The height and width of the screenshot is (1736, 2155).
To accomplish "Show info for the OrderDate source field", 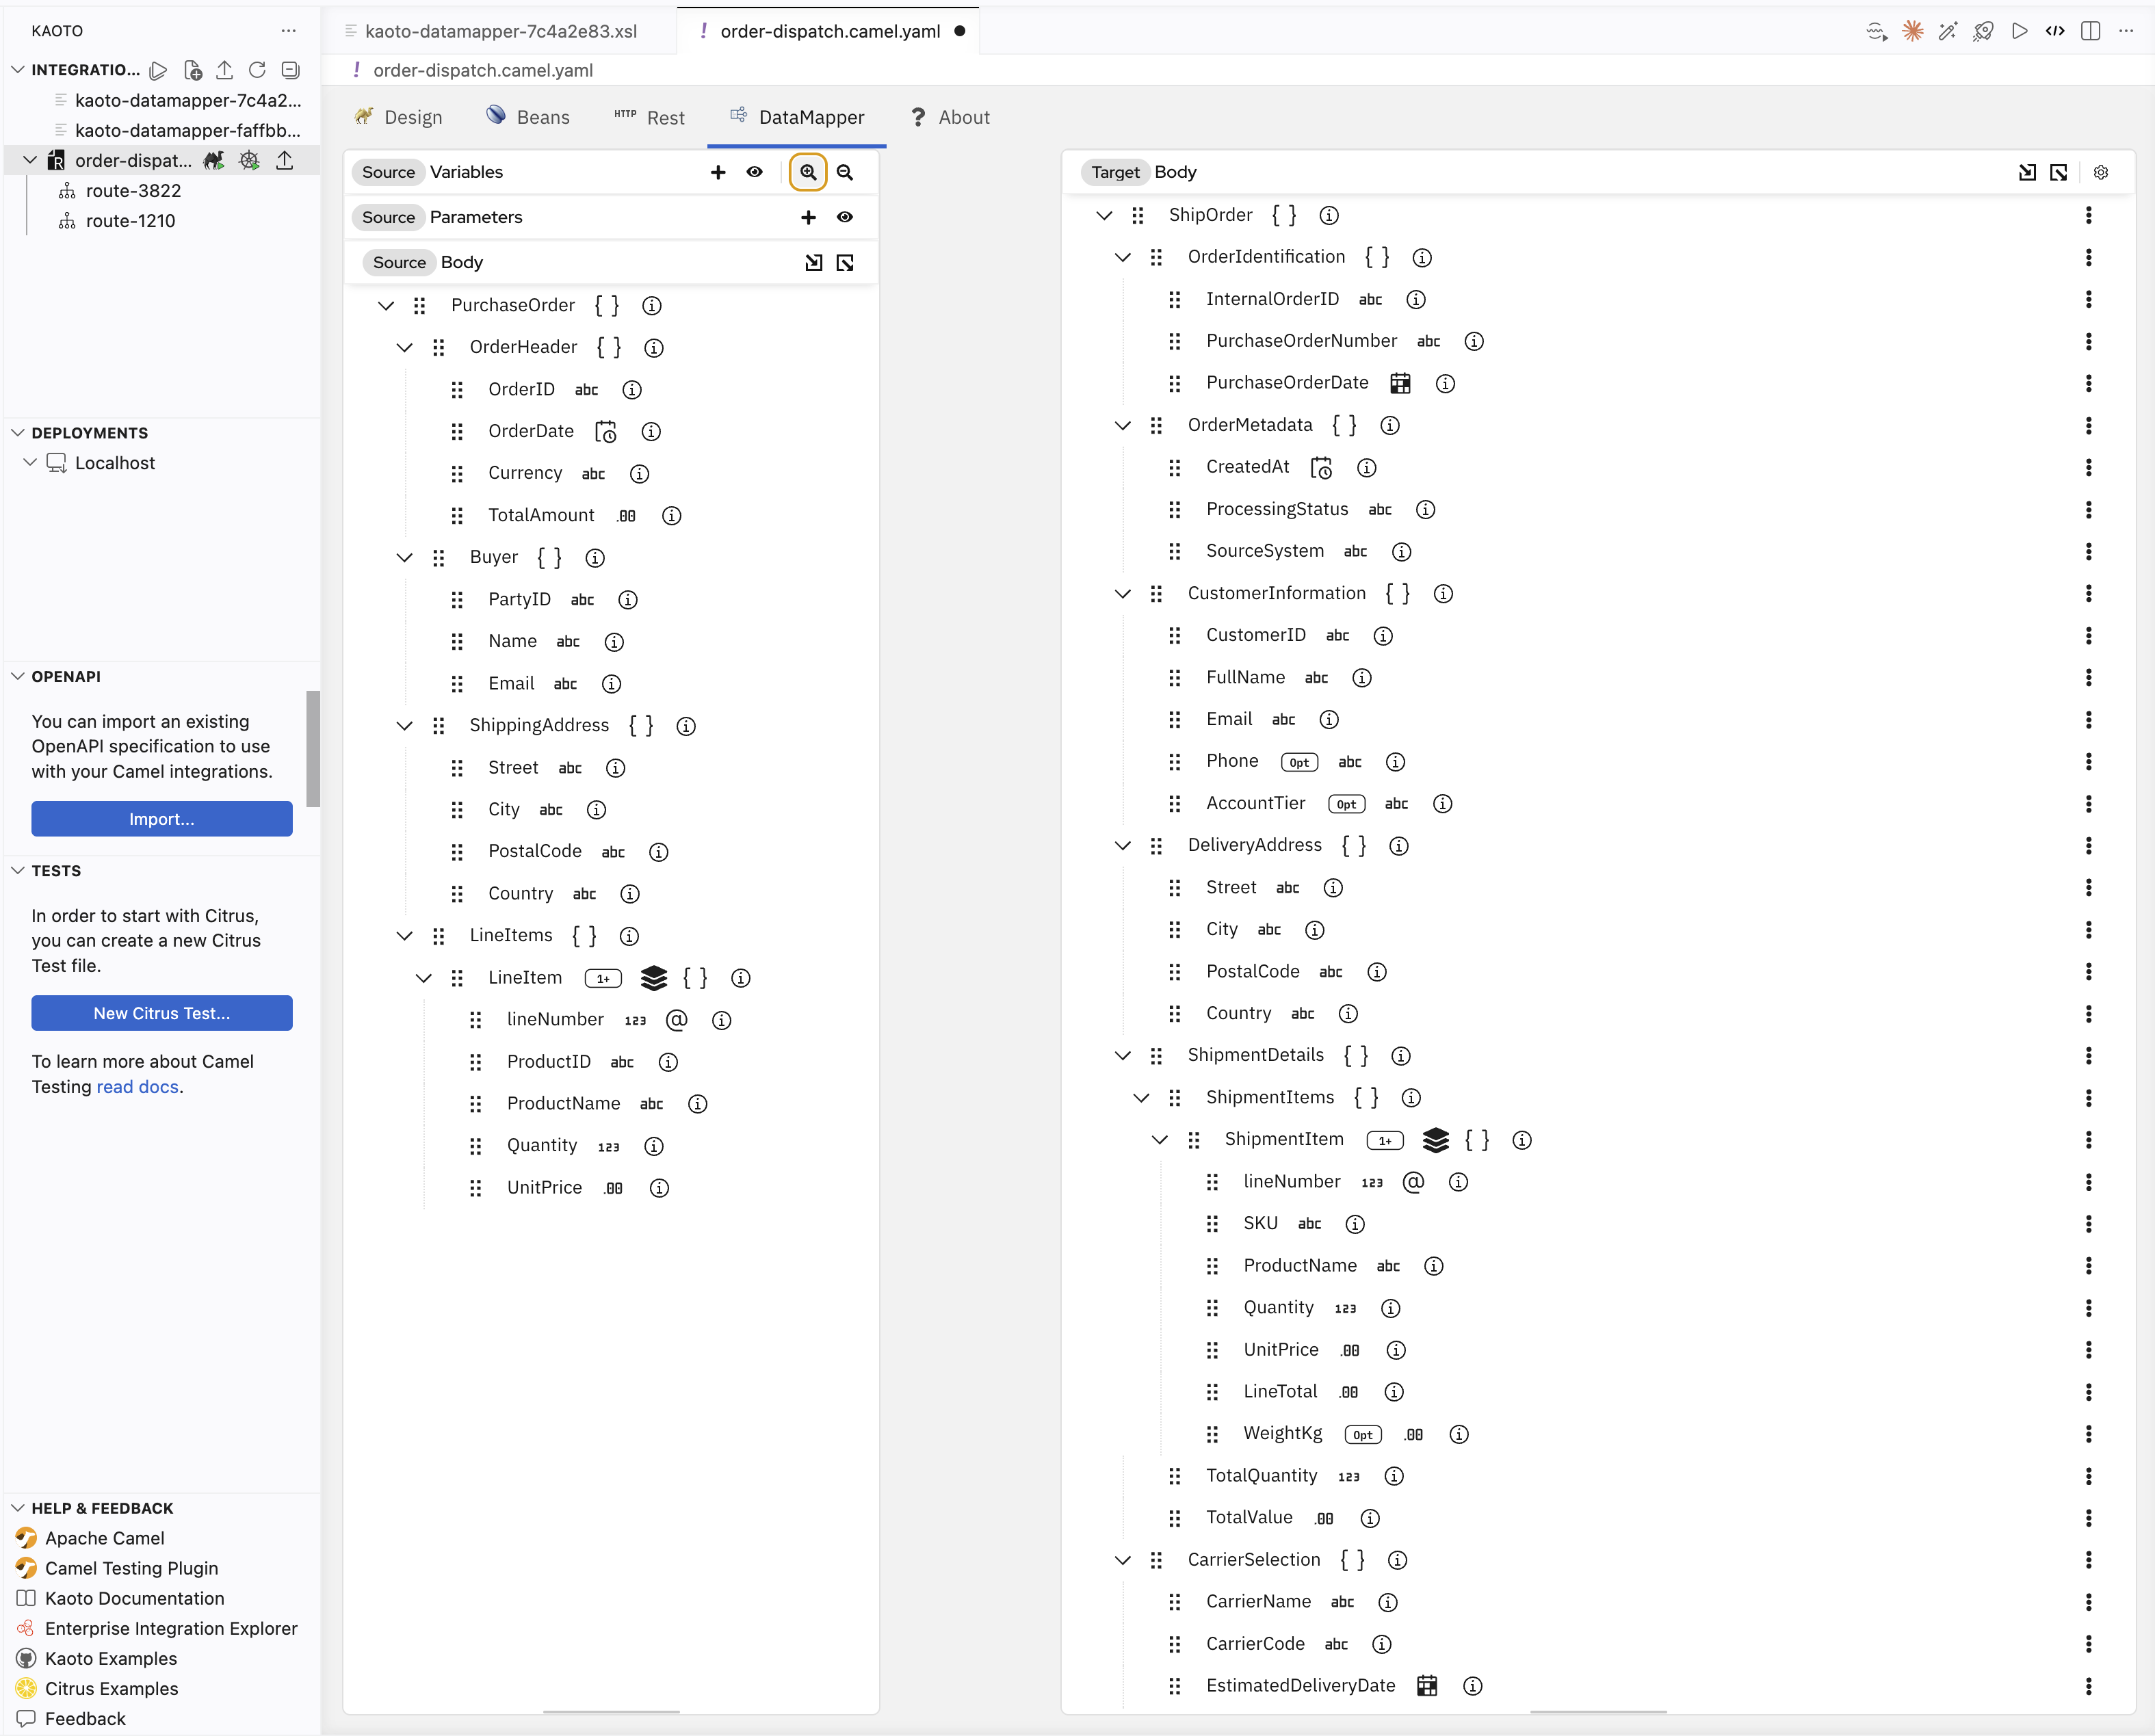I will tap(650, 431).
